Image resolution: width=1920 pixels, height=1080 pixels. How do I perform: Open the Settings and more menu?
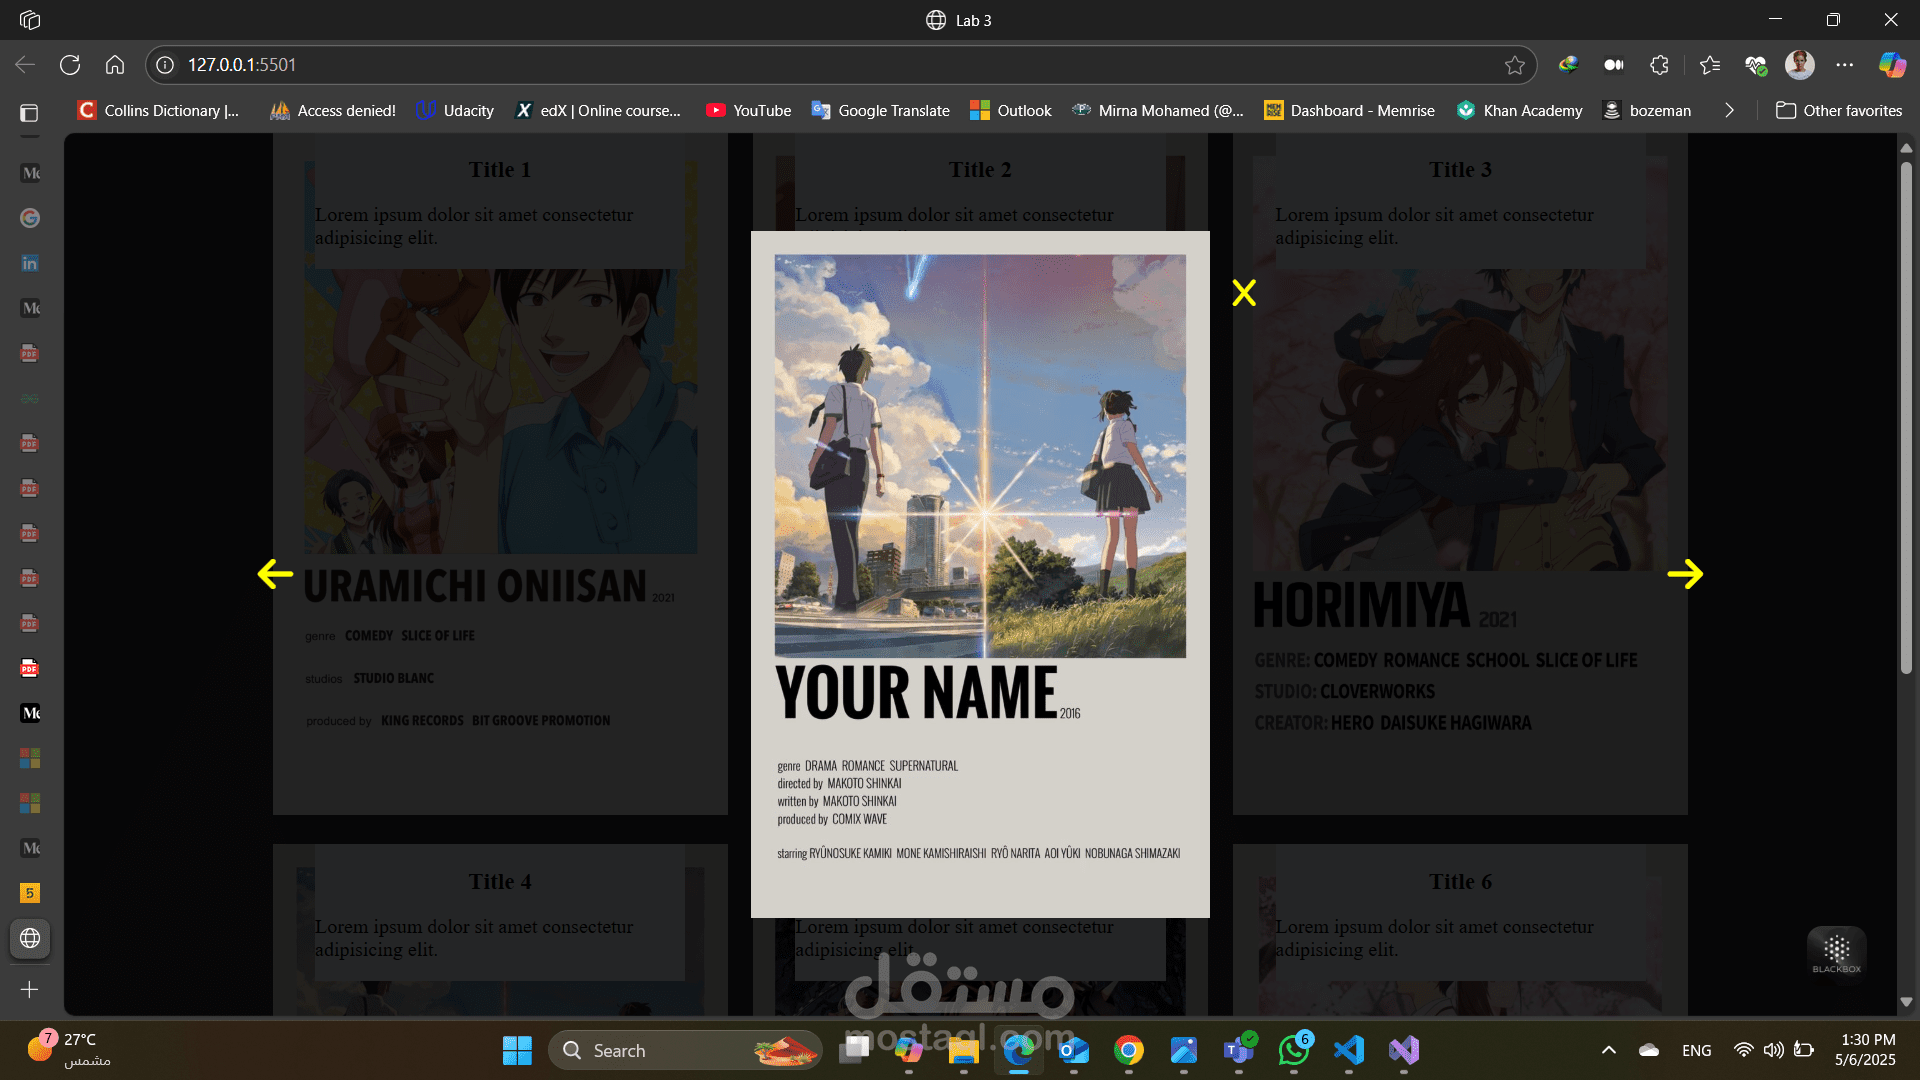tap(1845, 65)
